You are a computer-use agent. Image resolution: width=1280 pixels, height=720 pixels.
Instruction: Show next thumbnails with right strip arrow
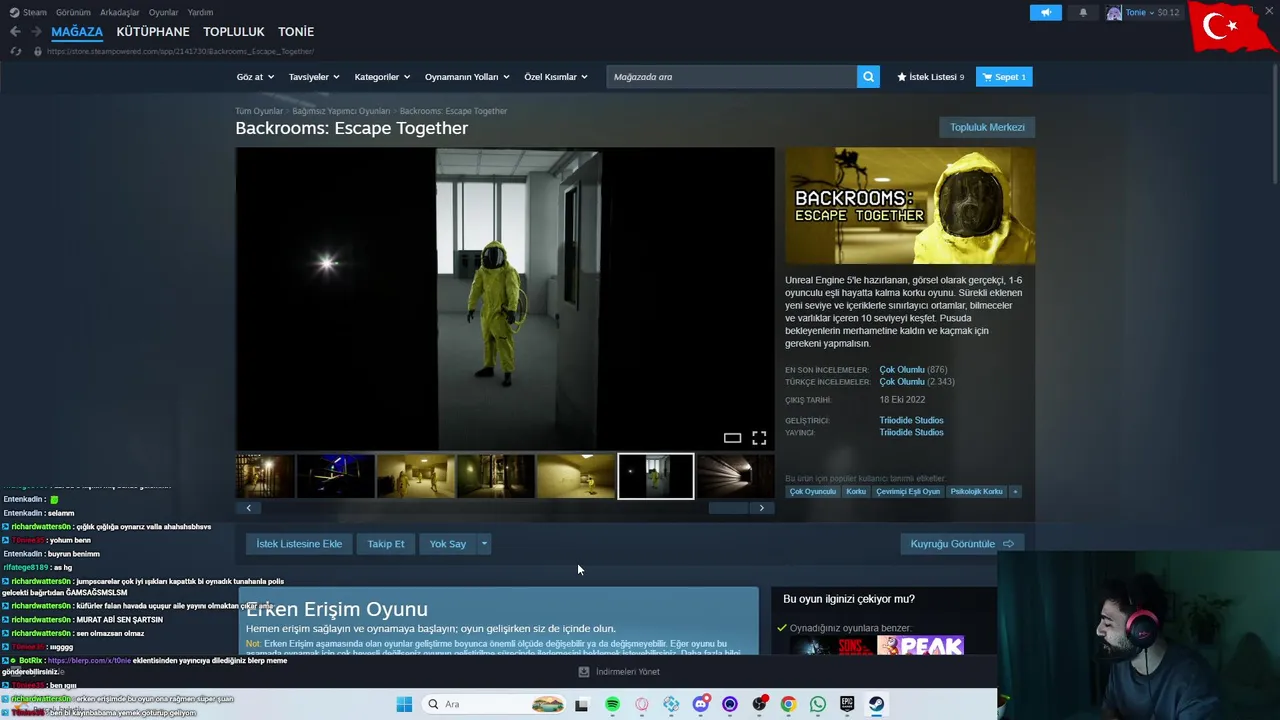(761, 508)
